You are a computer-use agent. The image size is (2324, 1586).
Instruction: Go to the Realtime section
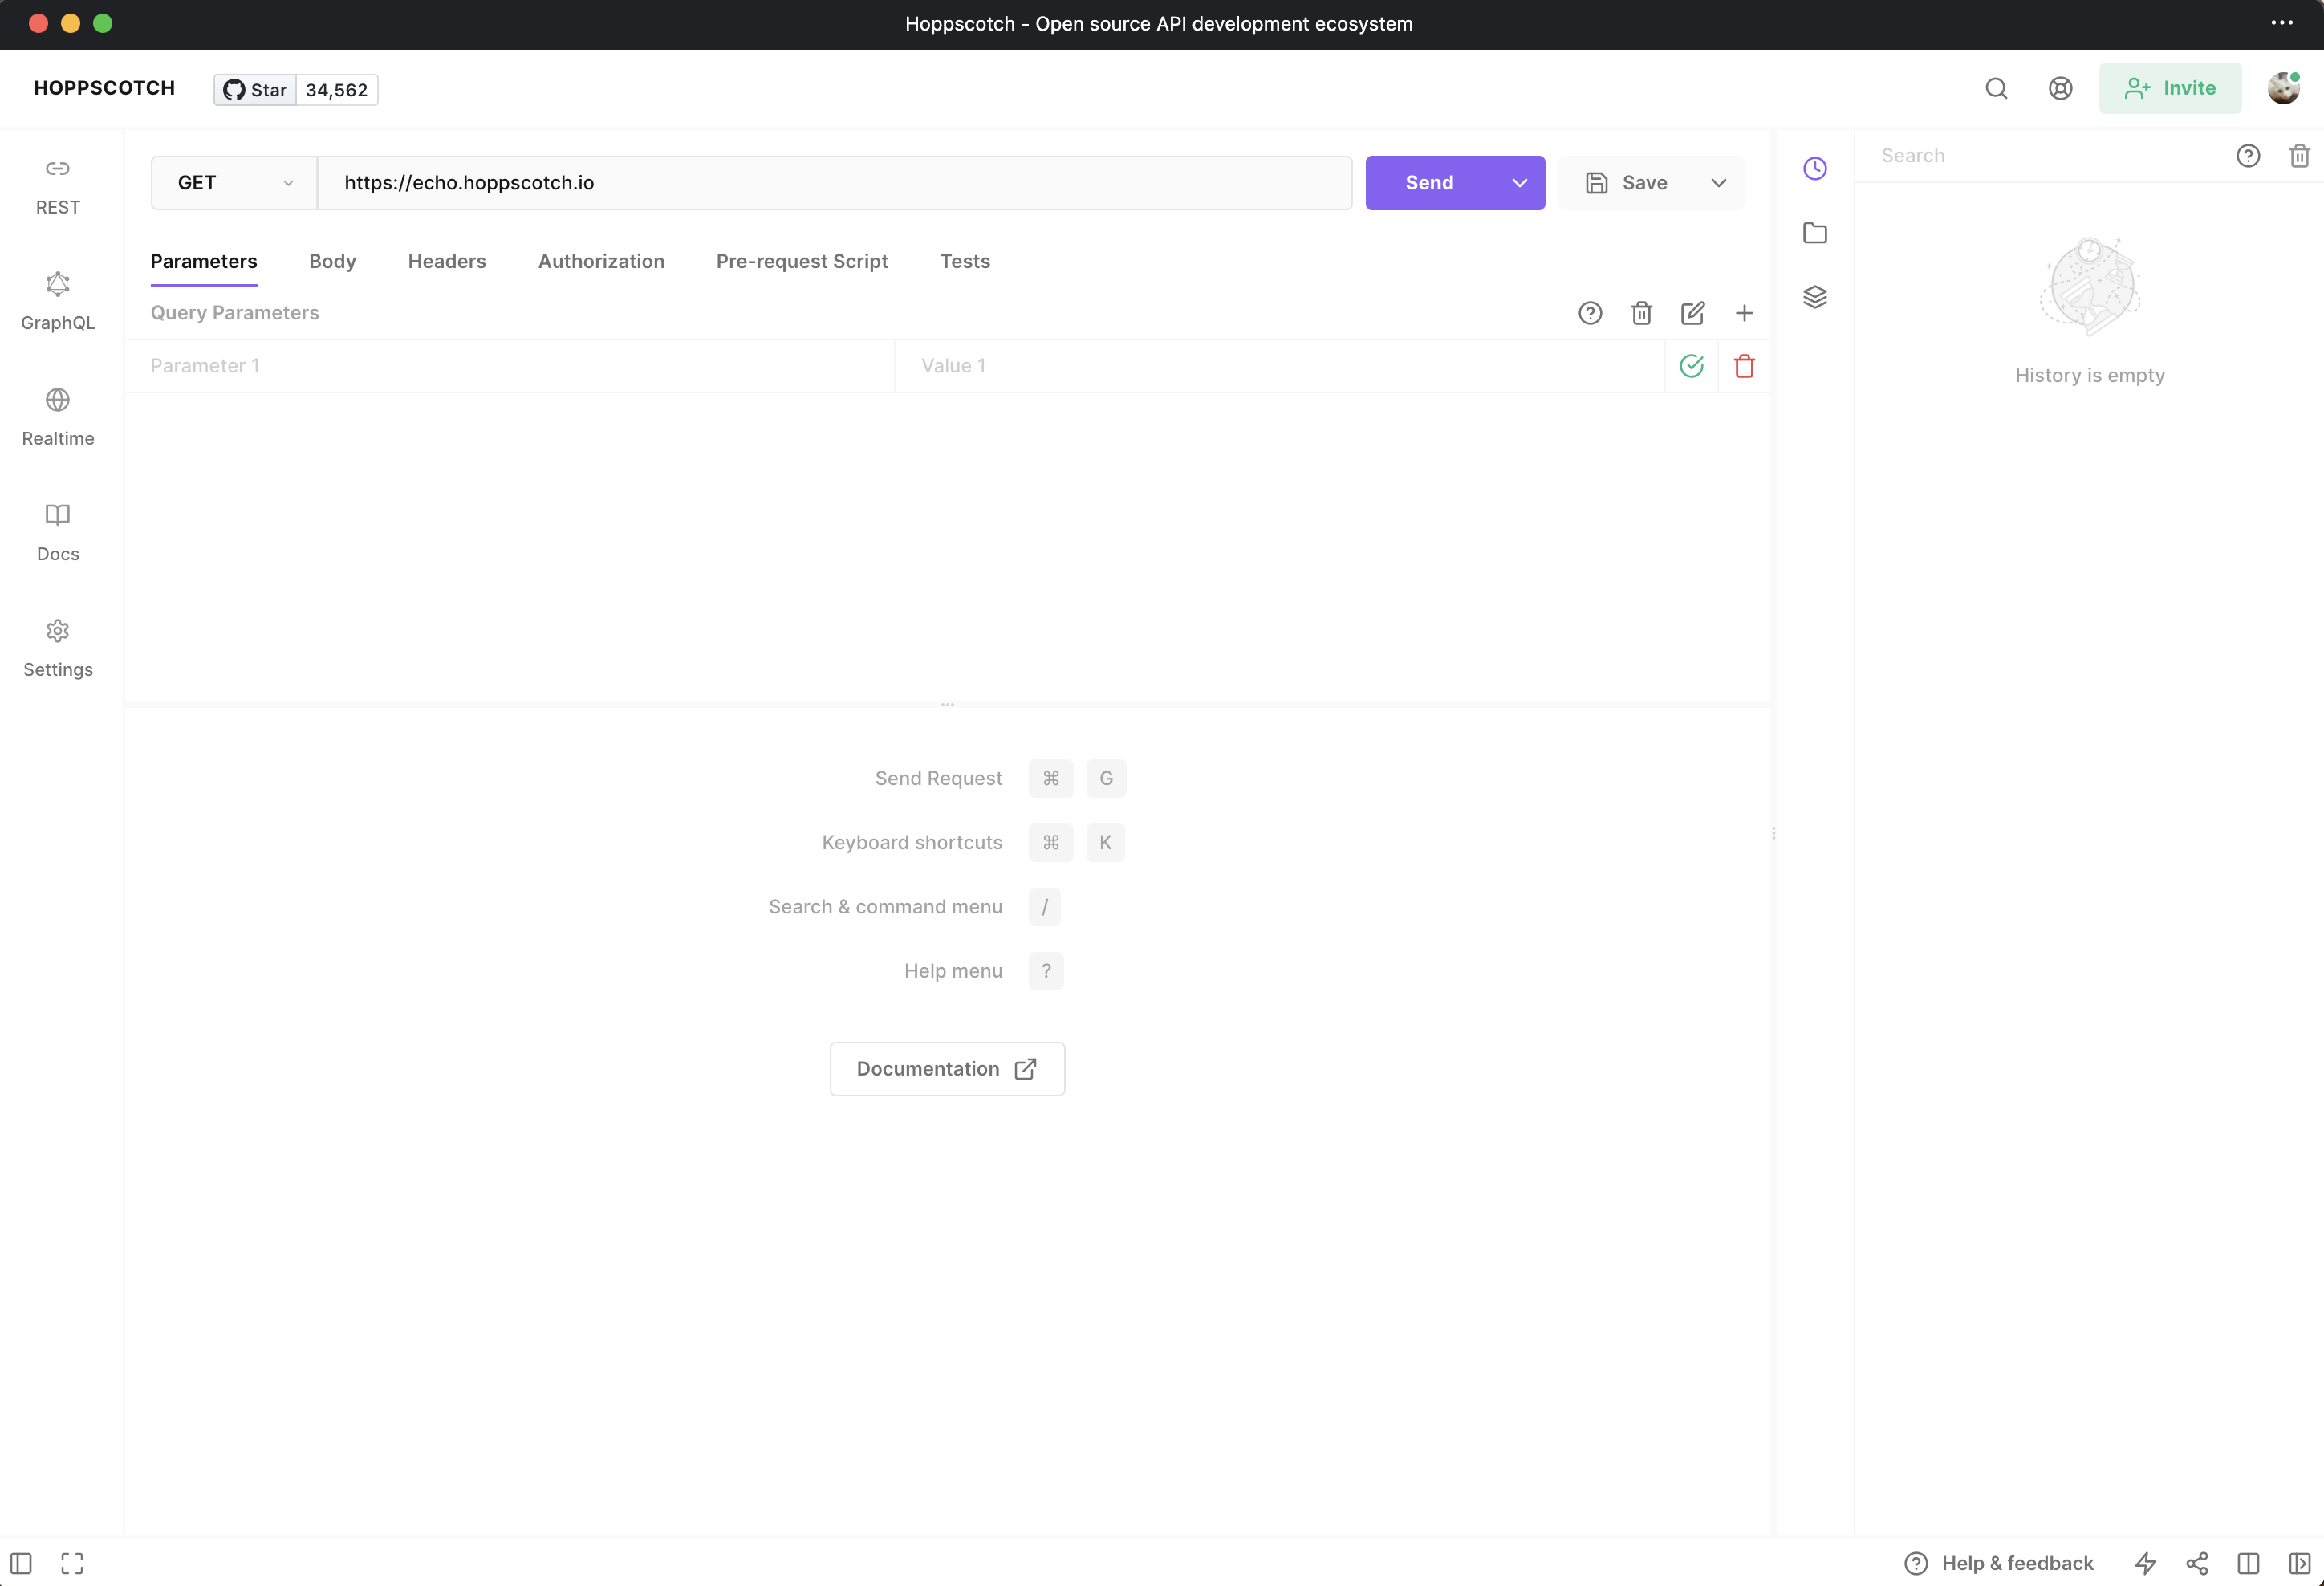click(x=58, y=417)
